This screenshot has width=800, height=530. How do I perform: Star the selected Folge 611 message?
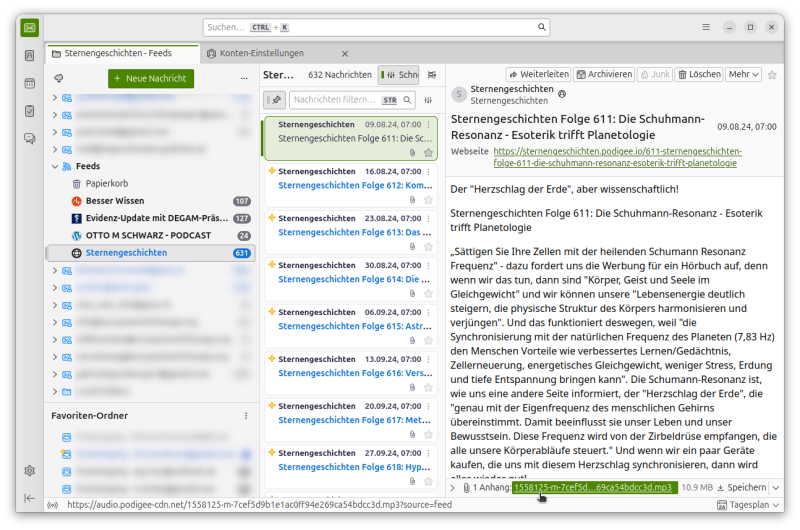coord(428,152)
